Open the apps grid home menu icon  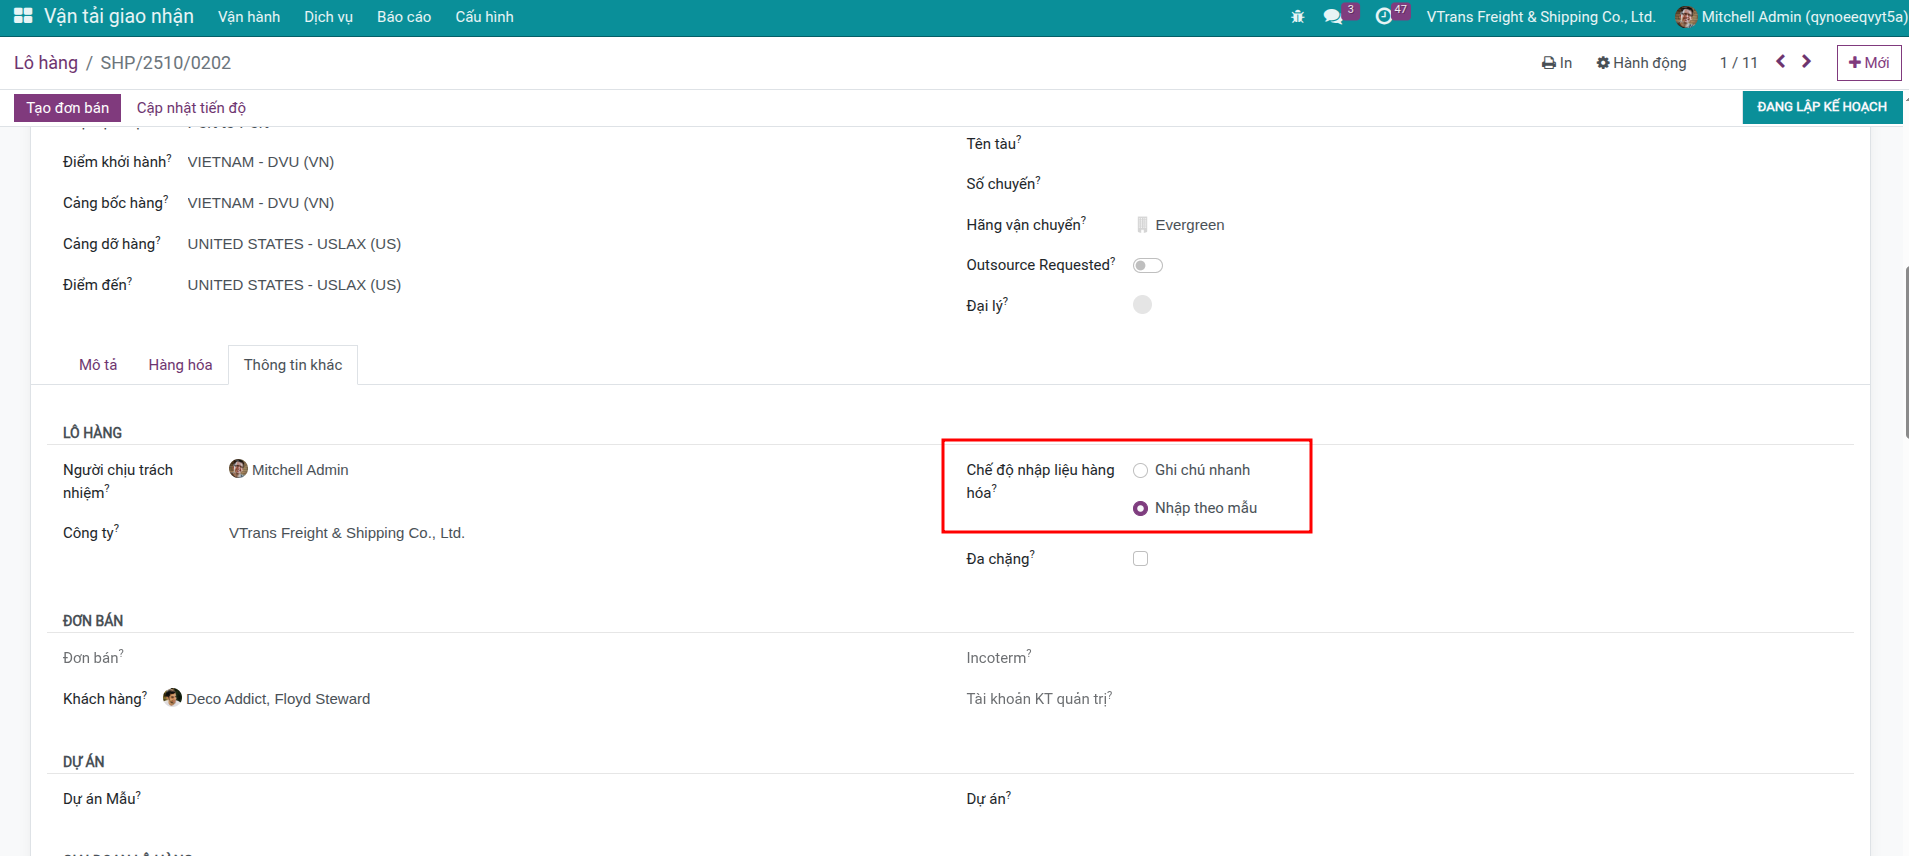[23, 16]
